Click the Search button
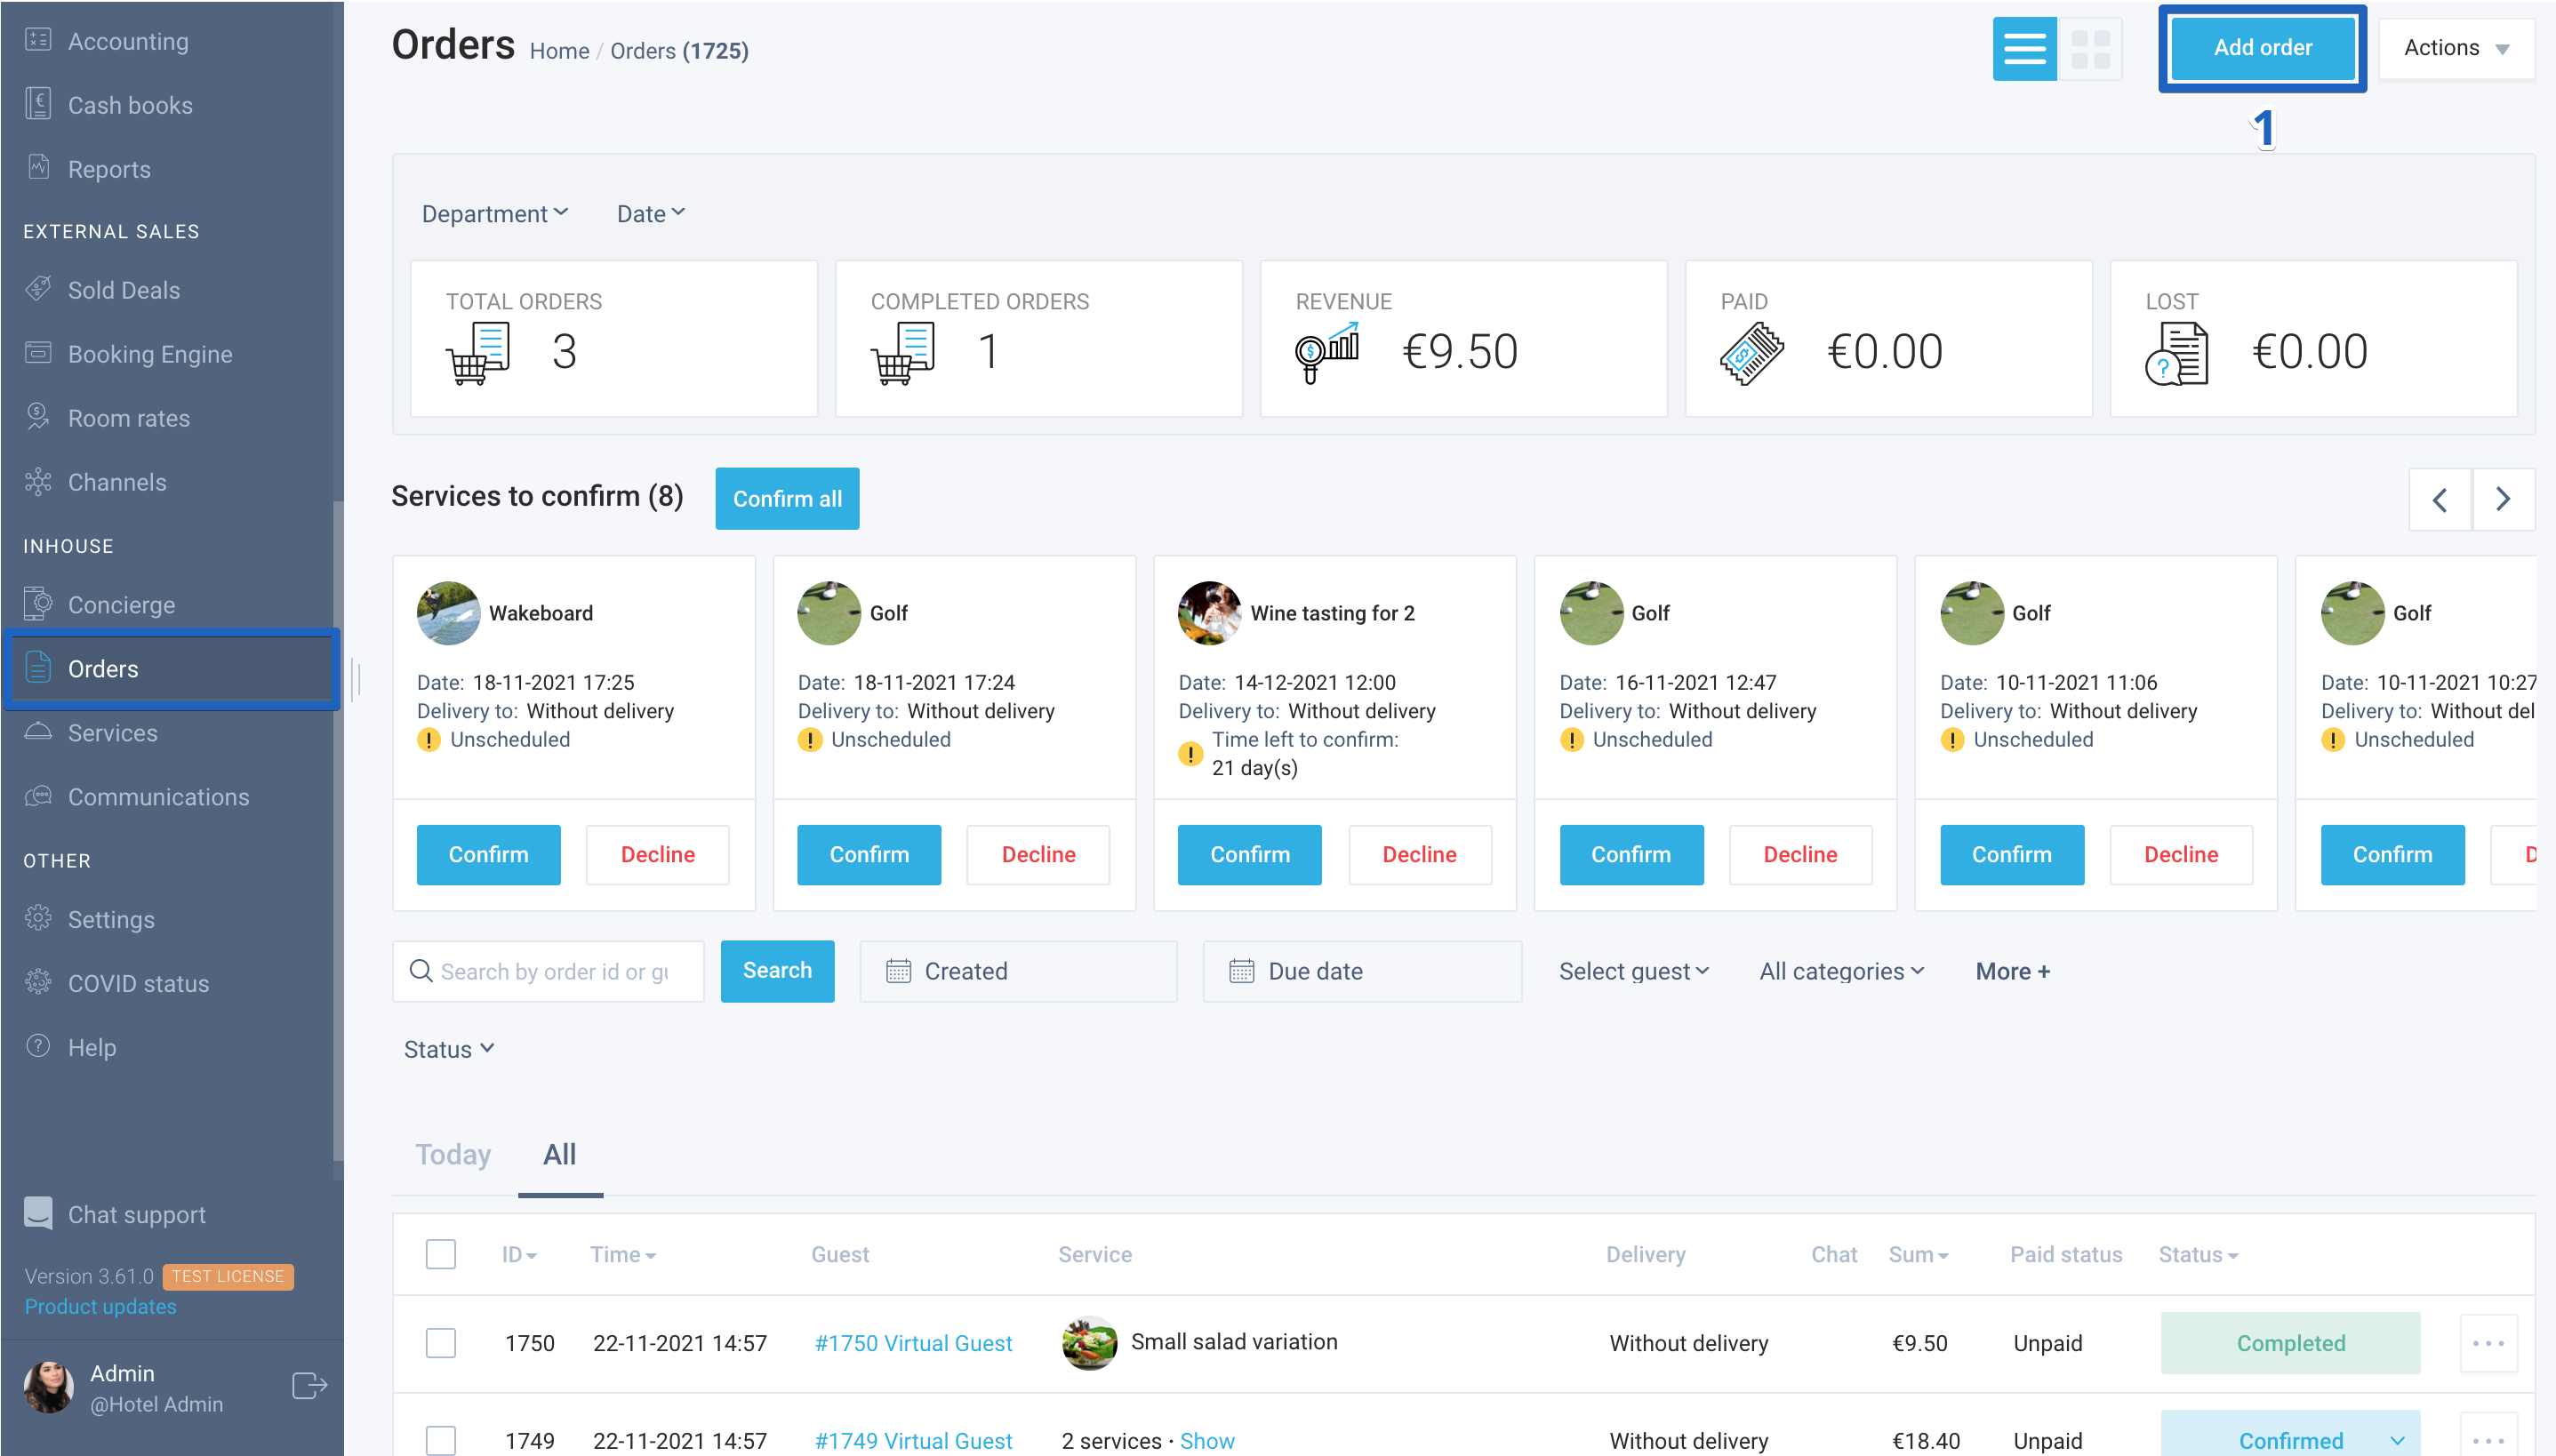The height and width of the screenshot is (1456, 2556). [x=777, y=971]
